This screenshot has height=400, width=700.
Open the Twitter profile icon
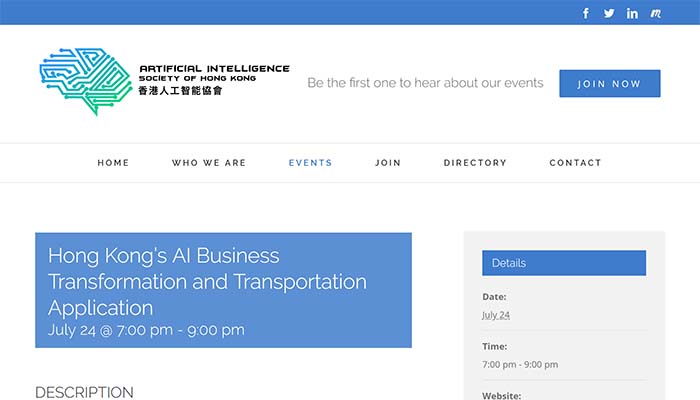tap(609, 13)
